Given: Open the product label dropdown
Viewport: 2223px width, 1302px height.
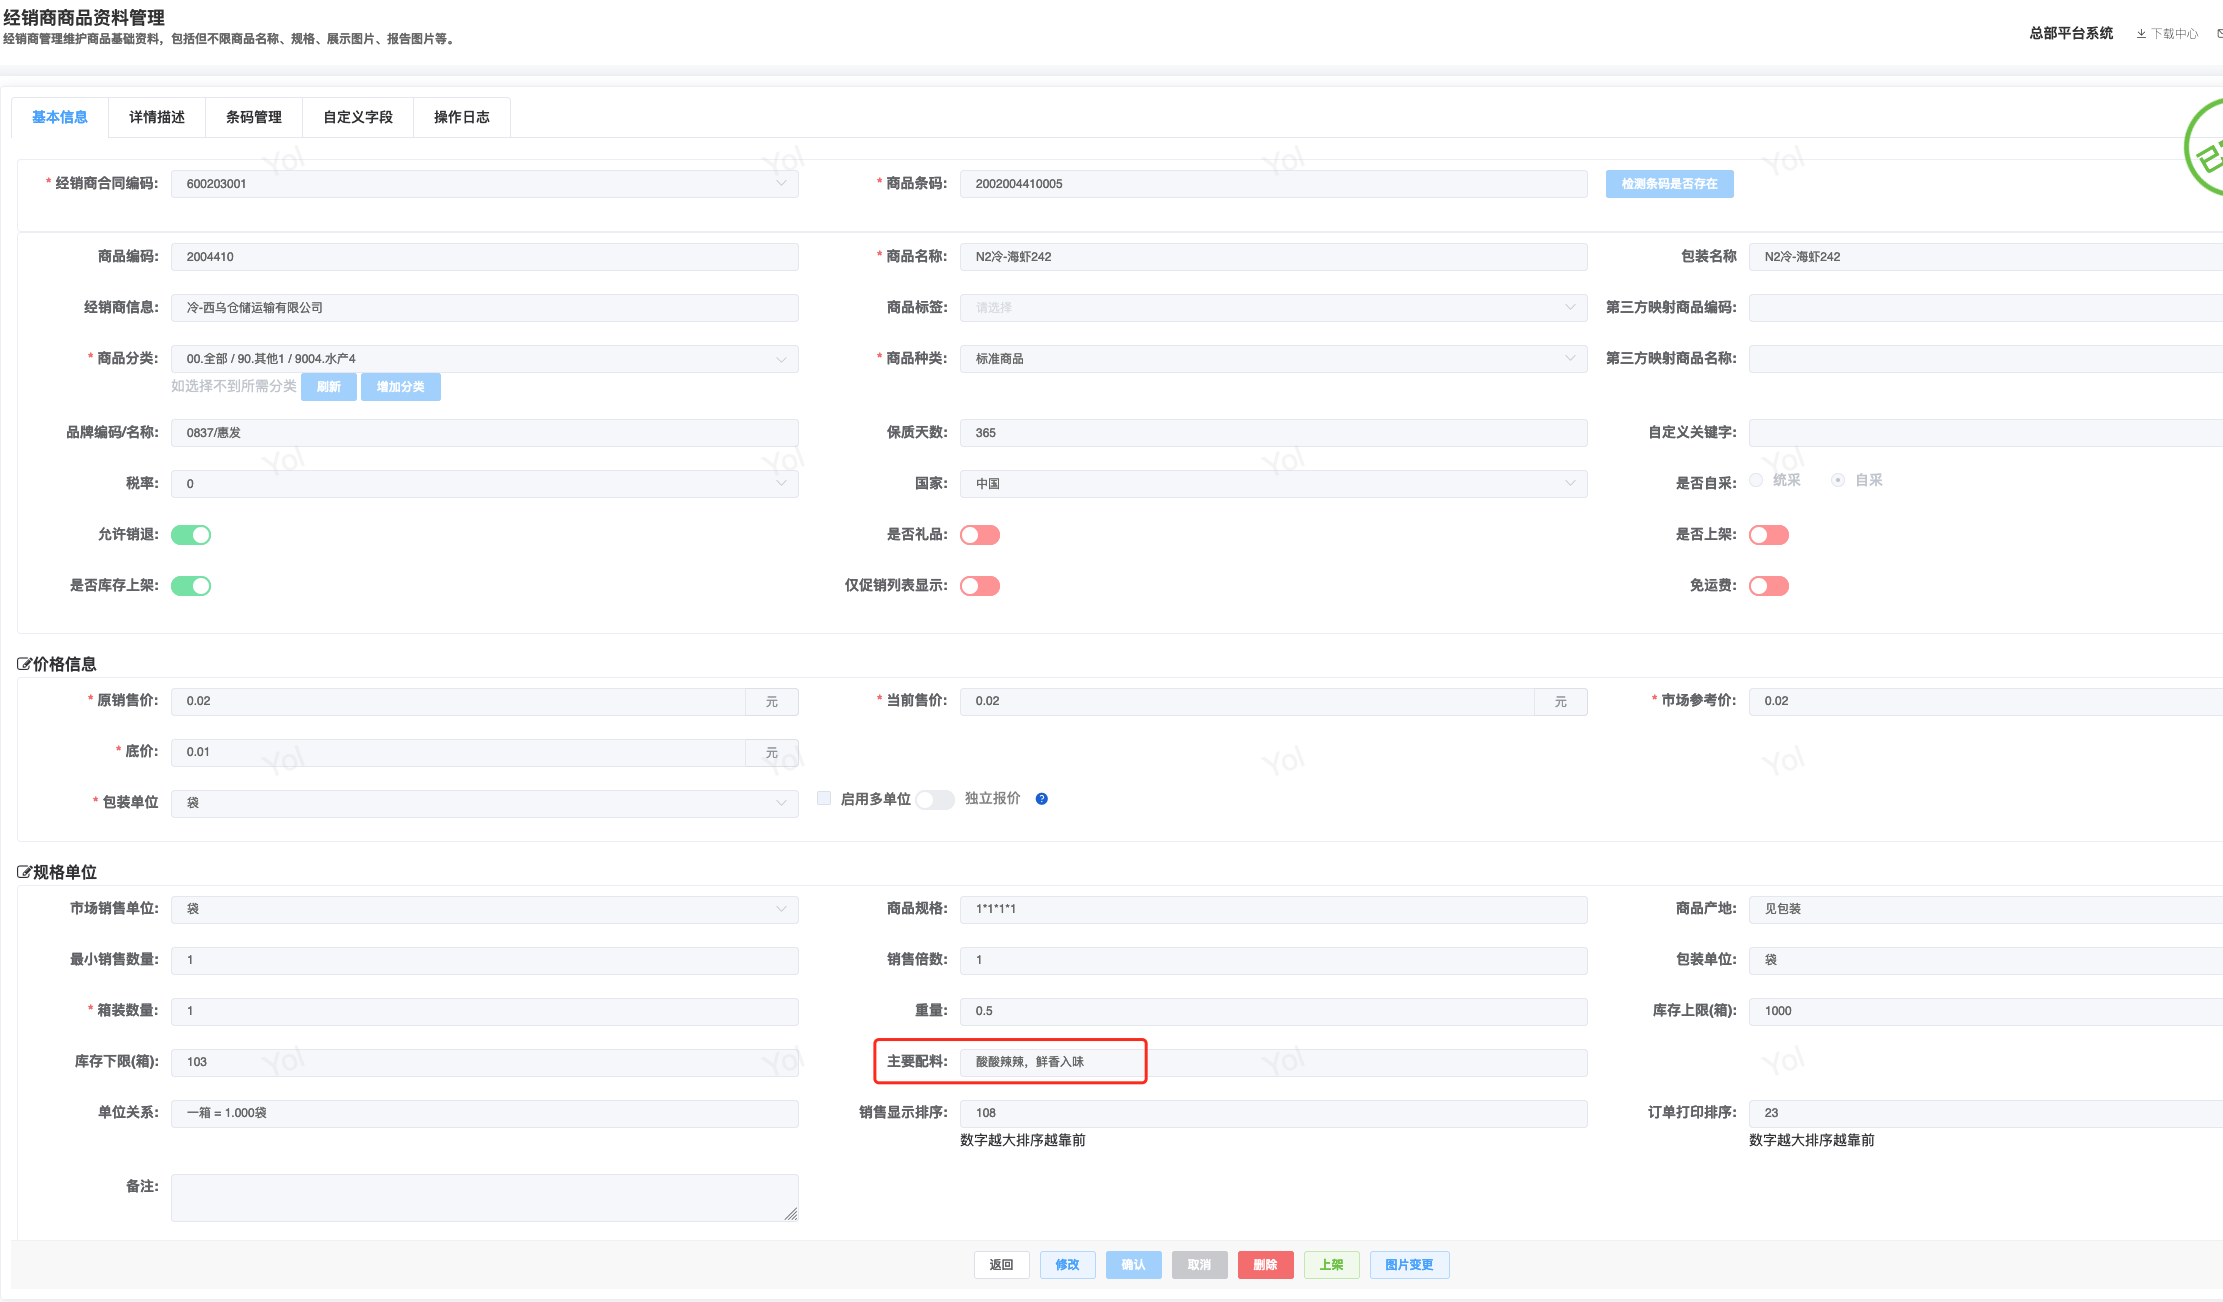Looking at the screenshot, I should tap(1272, 308).
